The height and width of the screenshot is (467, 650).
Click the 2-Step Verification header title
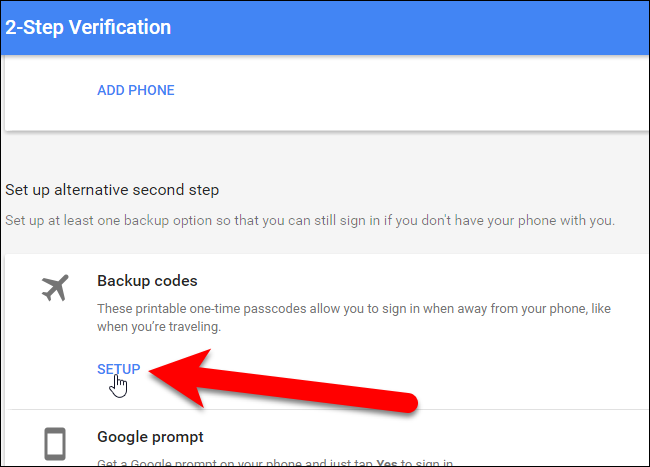click(x=88, y=27)
